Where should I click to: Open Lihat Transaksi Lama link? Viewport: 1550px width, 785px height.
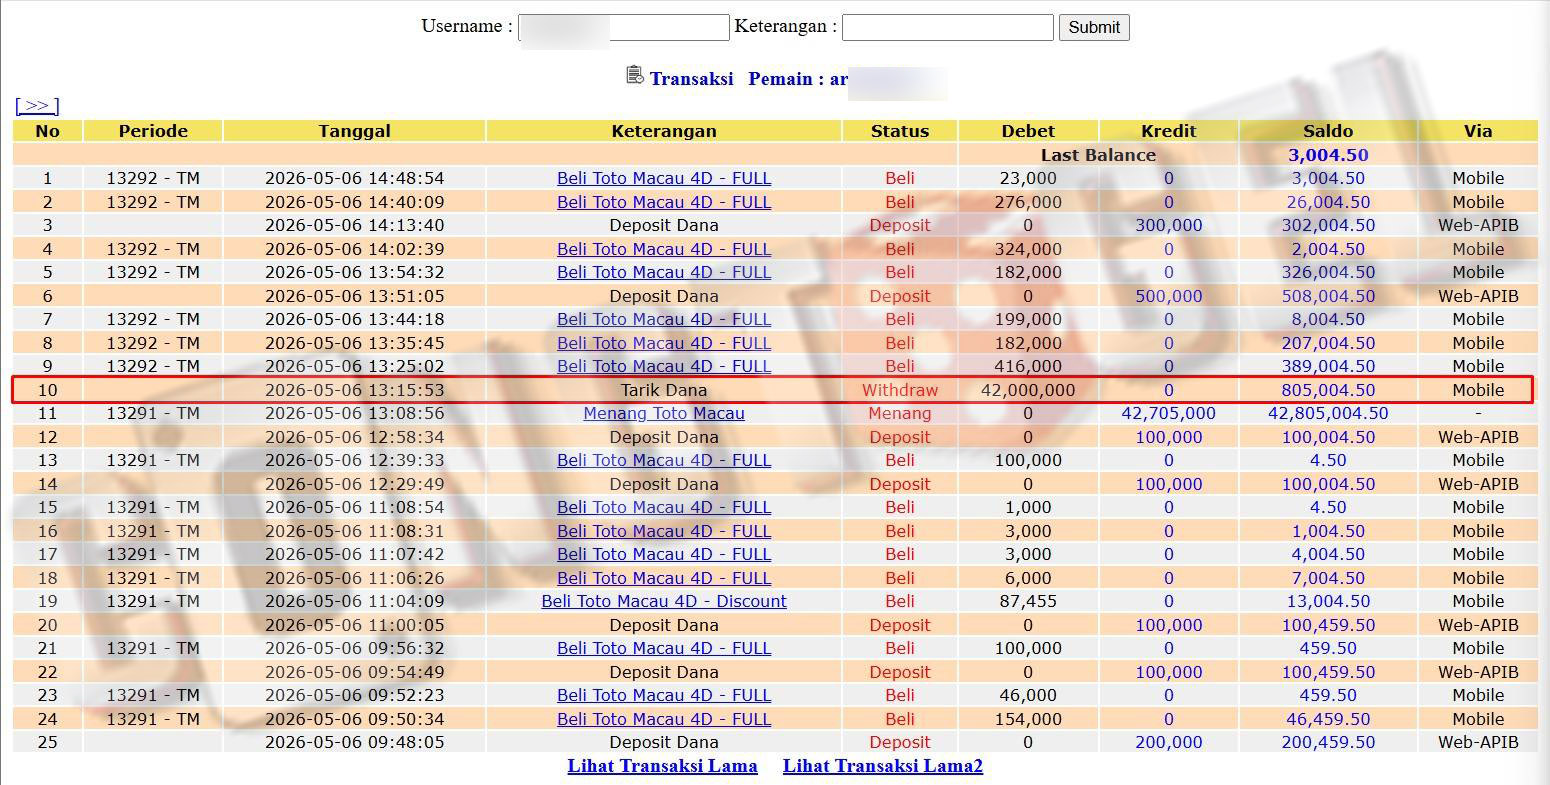pos(662,766)
